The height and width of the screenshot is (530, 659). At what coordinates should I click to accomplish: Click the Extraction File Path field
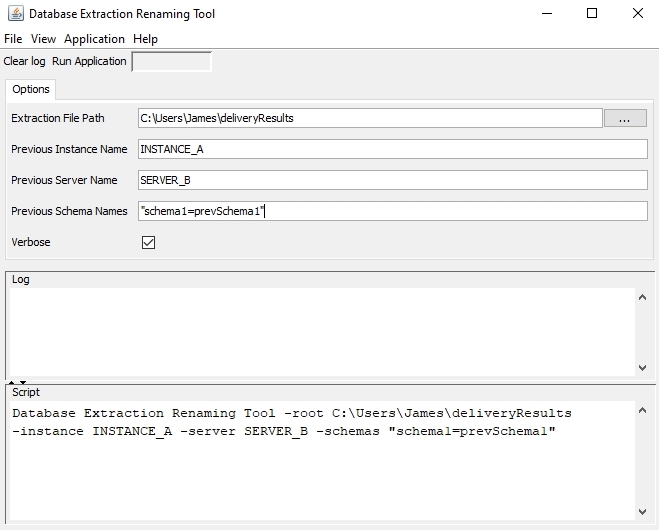coord(370,118)
